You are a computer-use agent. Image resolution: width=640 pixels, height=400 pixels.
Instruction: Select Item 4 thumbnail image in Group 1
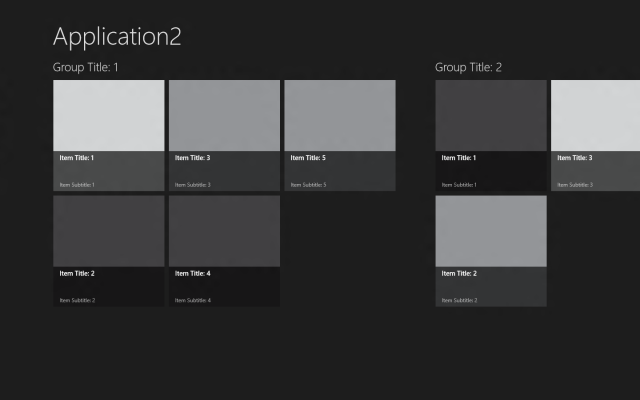point(224,231)
